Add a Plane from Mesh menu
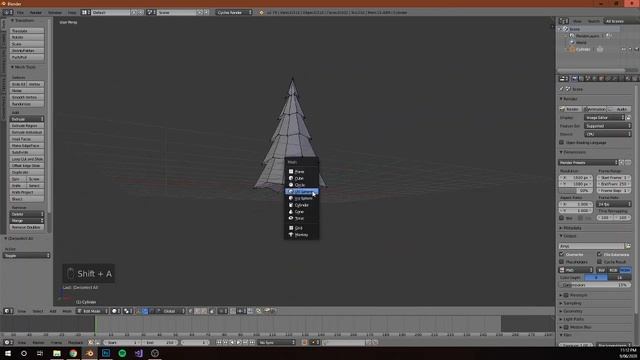Image resolution: width=640 pixels, height=360 pixels. click(302, 172)
